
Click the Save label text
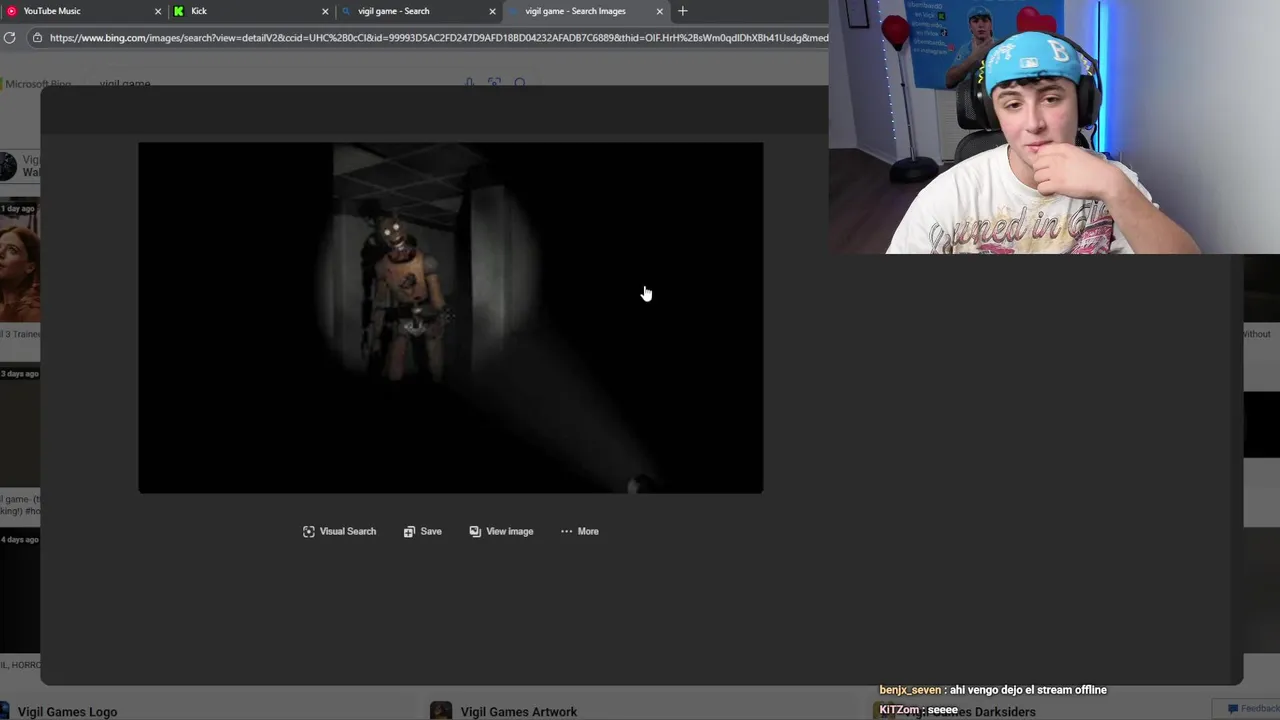click(x=431, y=531)
